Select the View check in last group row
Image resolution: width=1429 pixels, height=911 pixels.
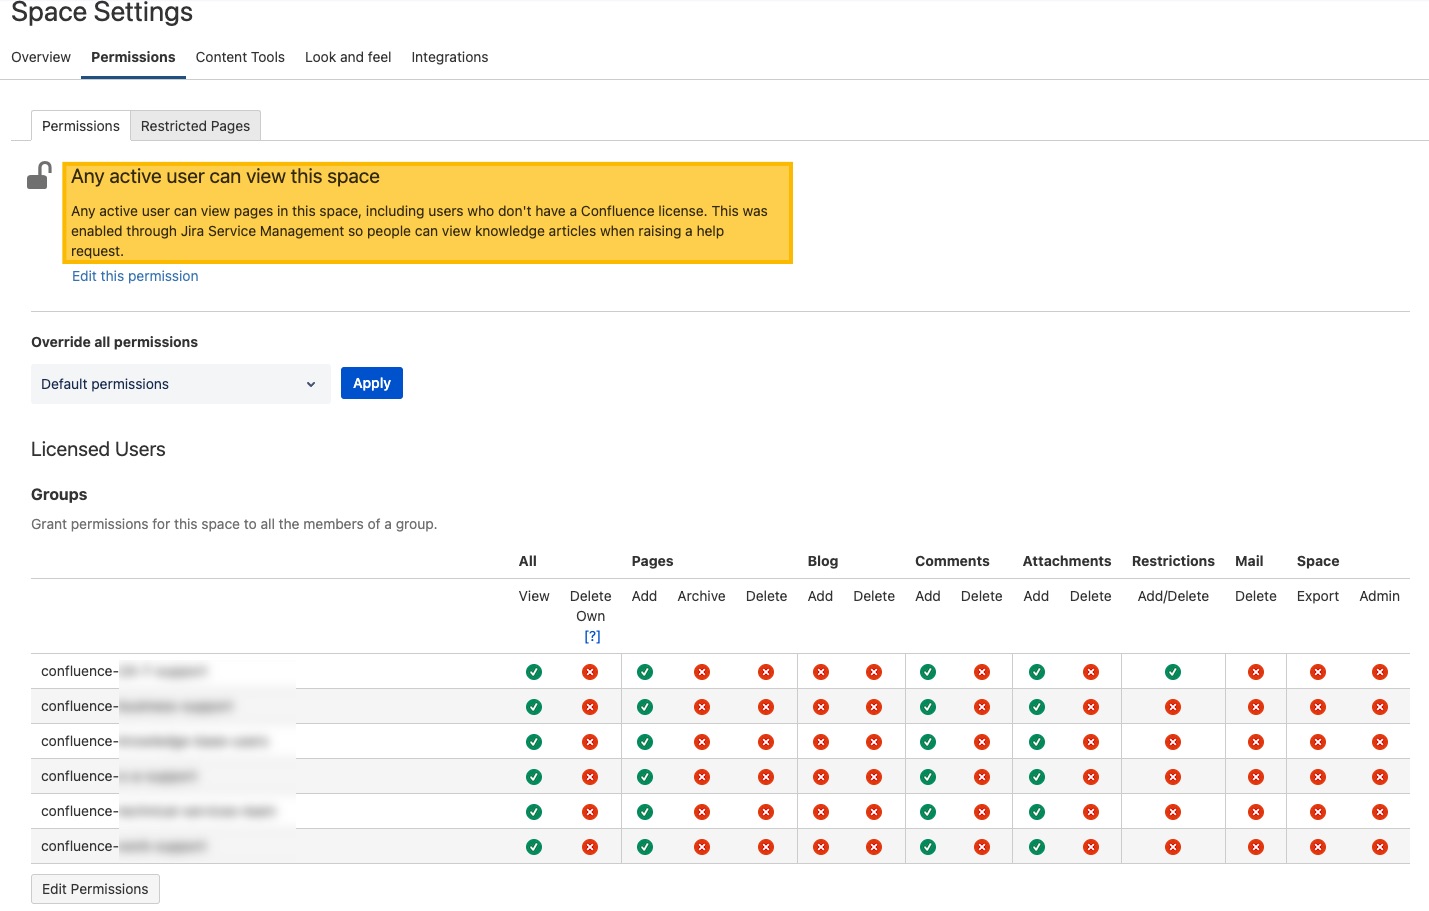534,847
